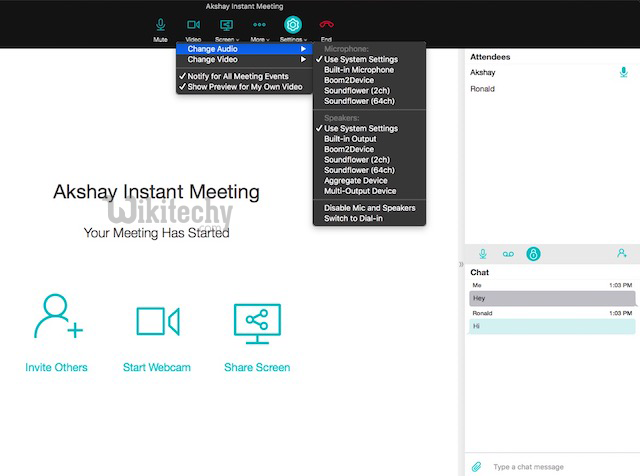Click the Share Screen monitor icon

coord(257,324)
